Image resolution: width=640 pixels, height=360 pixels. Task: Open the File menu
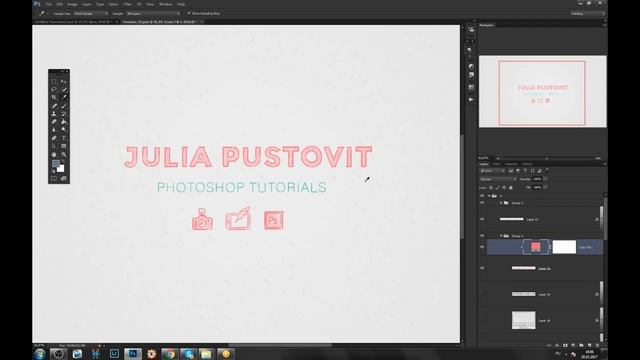point(49,4)
